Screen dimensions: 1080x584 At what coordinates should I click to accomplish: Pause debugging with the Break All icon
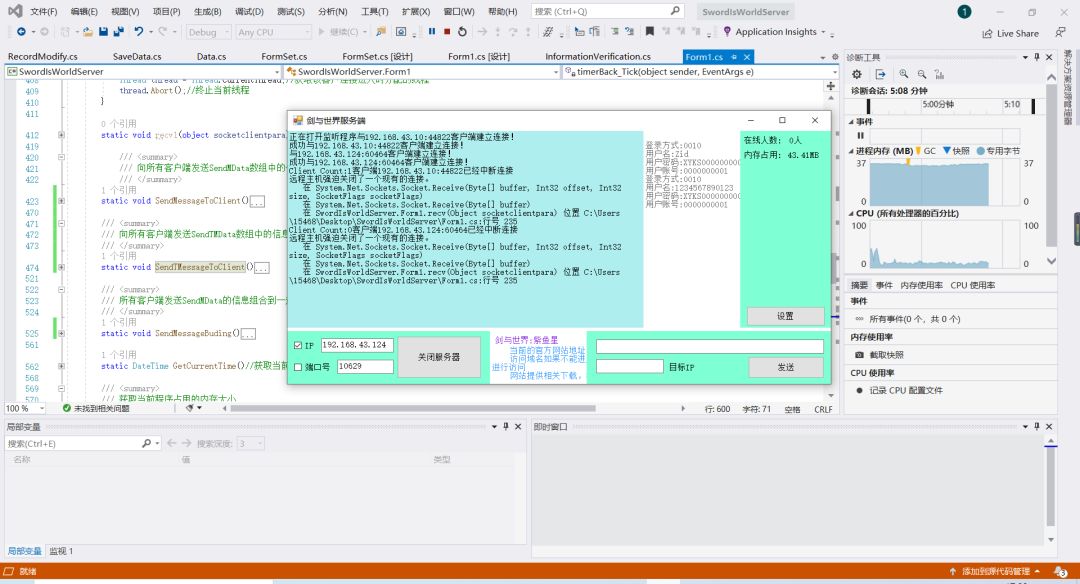432,32
